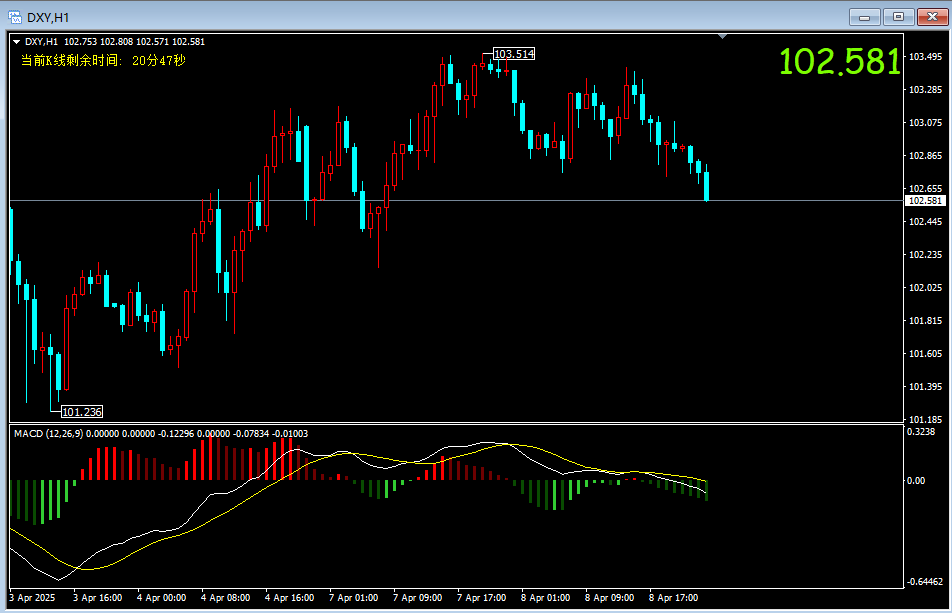Click the 0.00 level on MACD scale
This screenshot has width=952, height=613.
pos(916,481)
